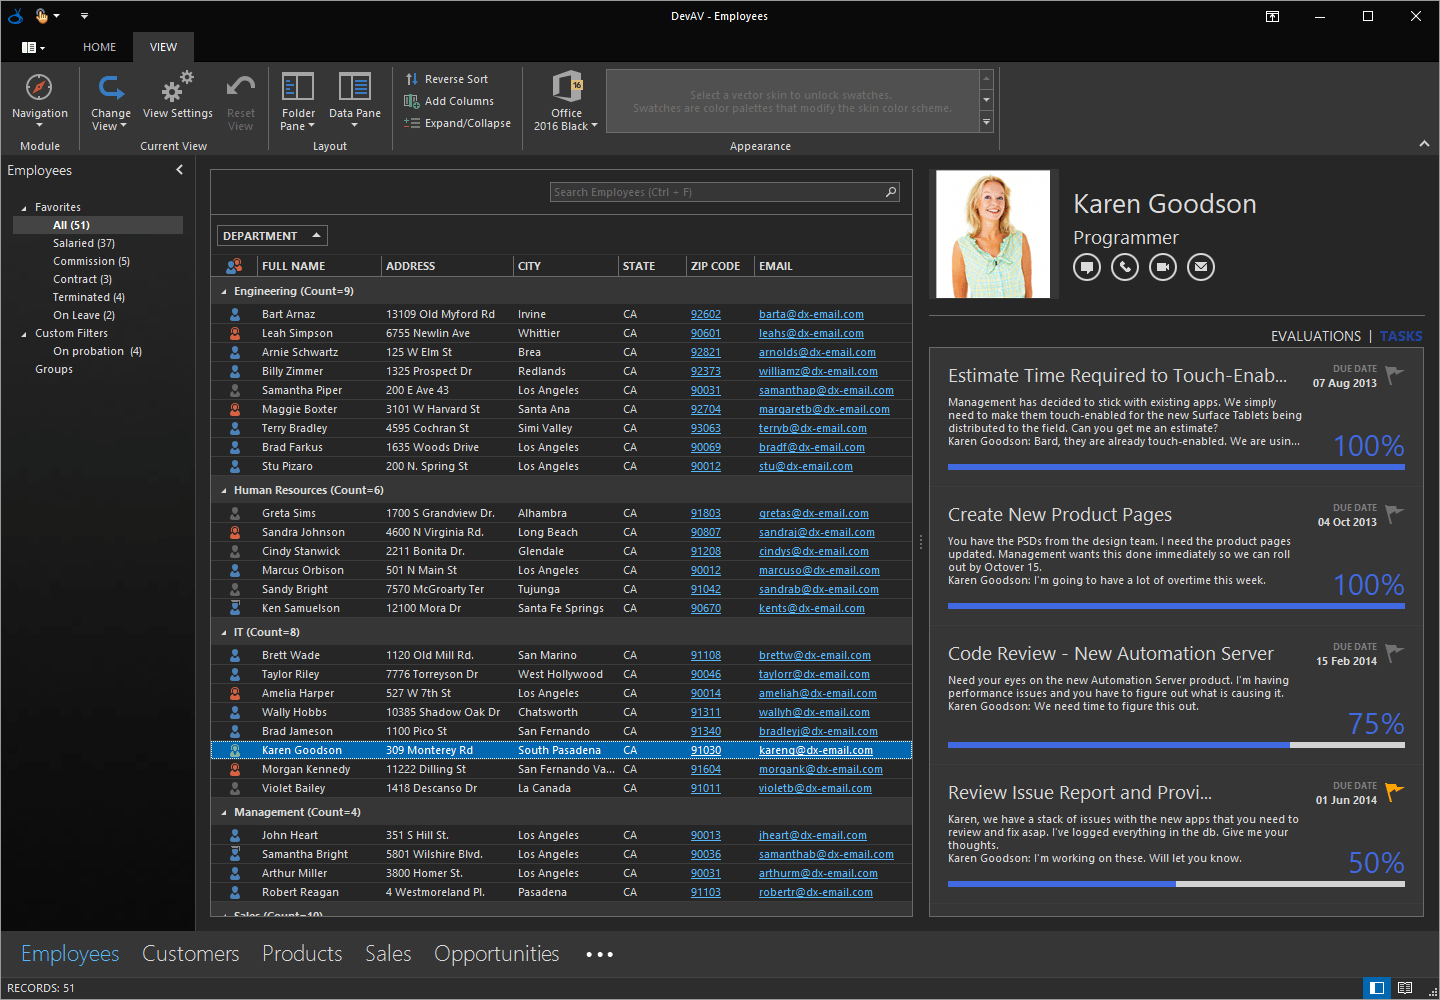The height and width of the screenshot is (1000, 1440).
Task: Open the chat message icon for Karen Goodson
Action: (x=1086, y=267)
